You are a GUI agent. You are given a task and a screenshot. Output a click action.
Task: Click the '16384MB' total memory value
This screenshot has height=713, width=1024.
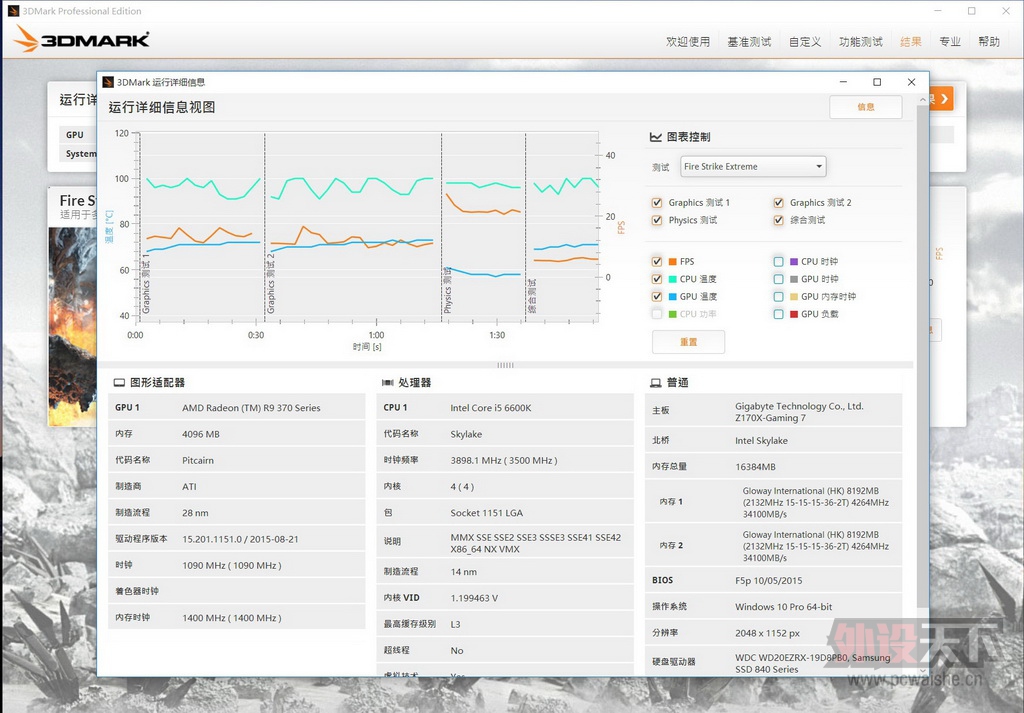tap(756, 467)
